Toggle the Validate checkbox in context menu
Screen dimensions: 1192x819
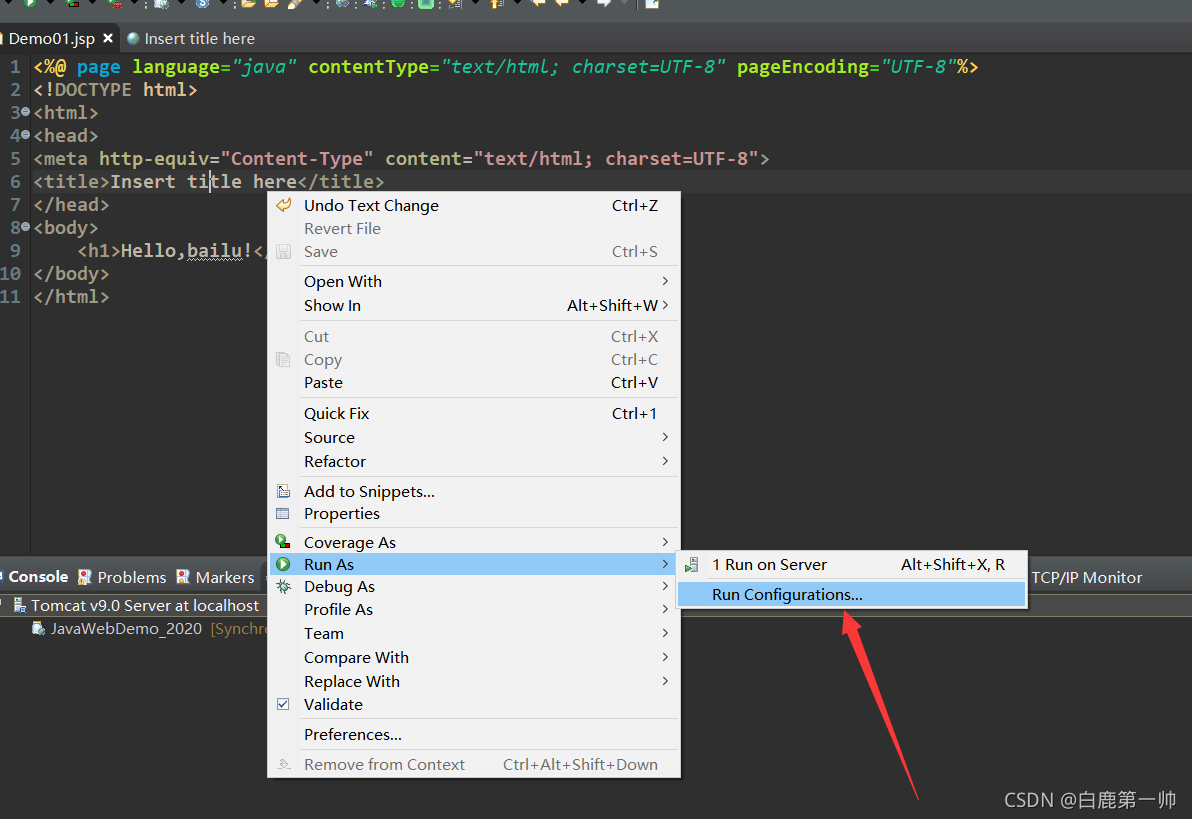[x=283, y=704]
